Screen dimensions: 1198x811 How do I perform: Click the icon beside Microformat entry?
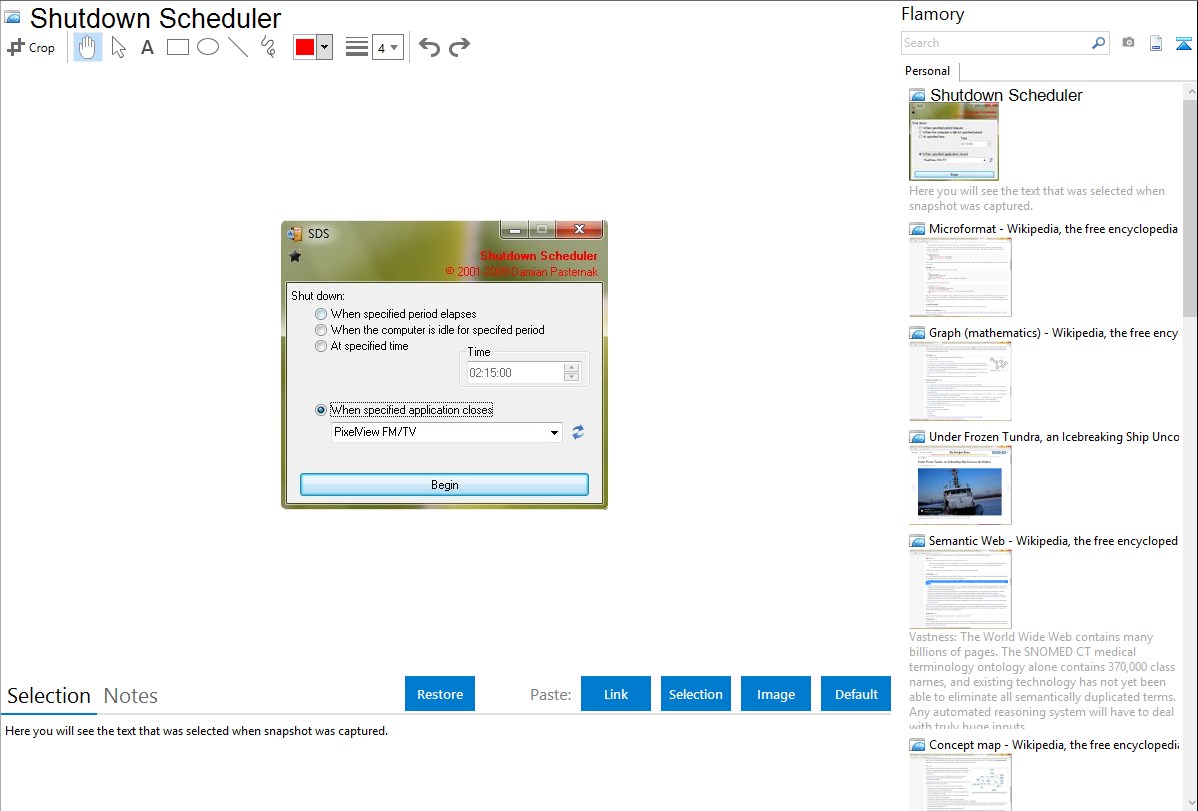pyautogui.click(x=918, y=229)
